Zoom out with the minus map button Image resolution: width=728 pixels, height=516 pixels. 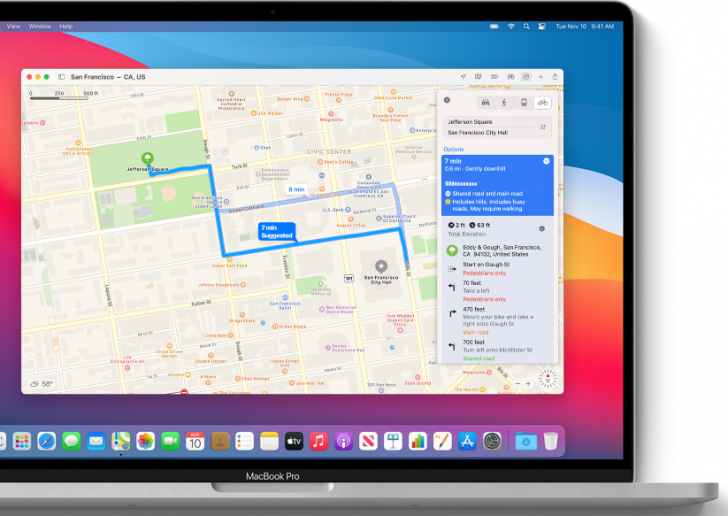point(518,384)
